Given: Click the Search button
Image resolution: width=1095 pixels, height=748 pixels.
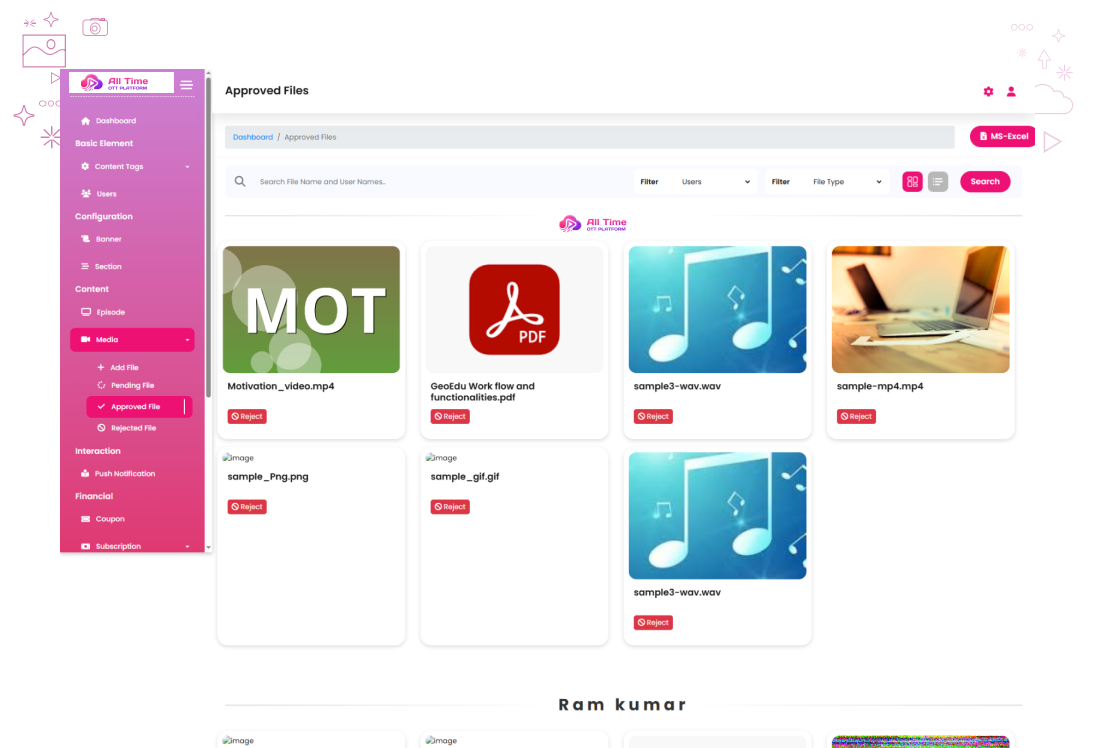Looking at the screenshot, I should point(985,182).
